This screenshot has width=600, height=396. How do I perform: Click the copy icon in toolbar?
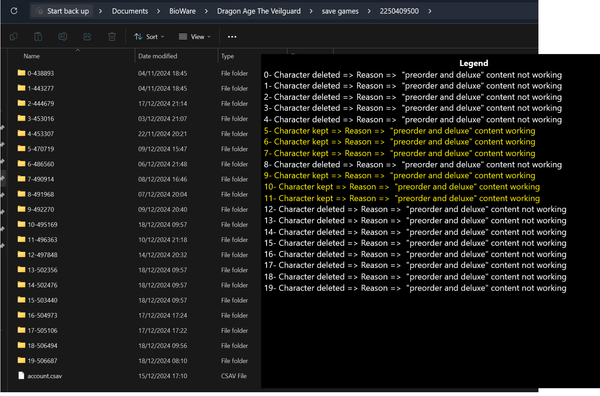click(x=14, y=37)
